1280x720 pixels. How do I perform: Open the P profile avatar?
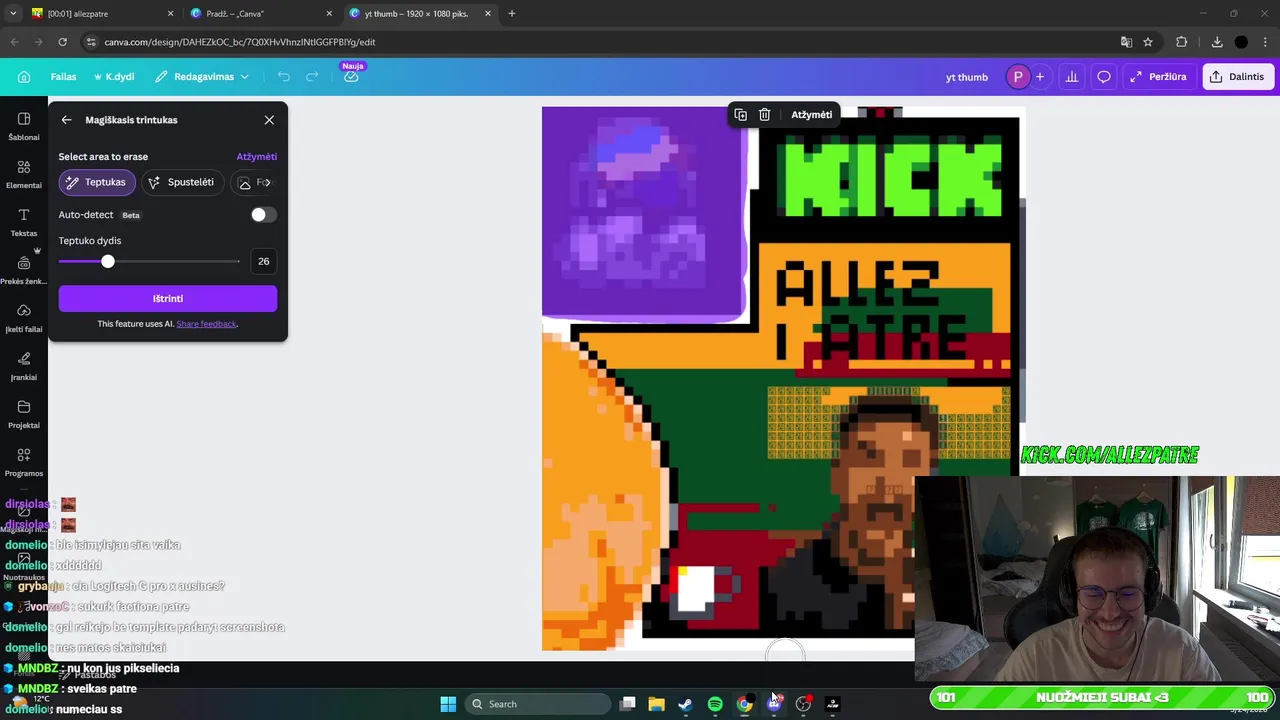1018,77
